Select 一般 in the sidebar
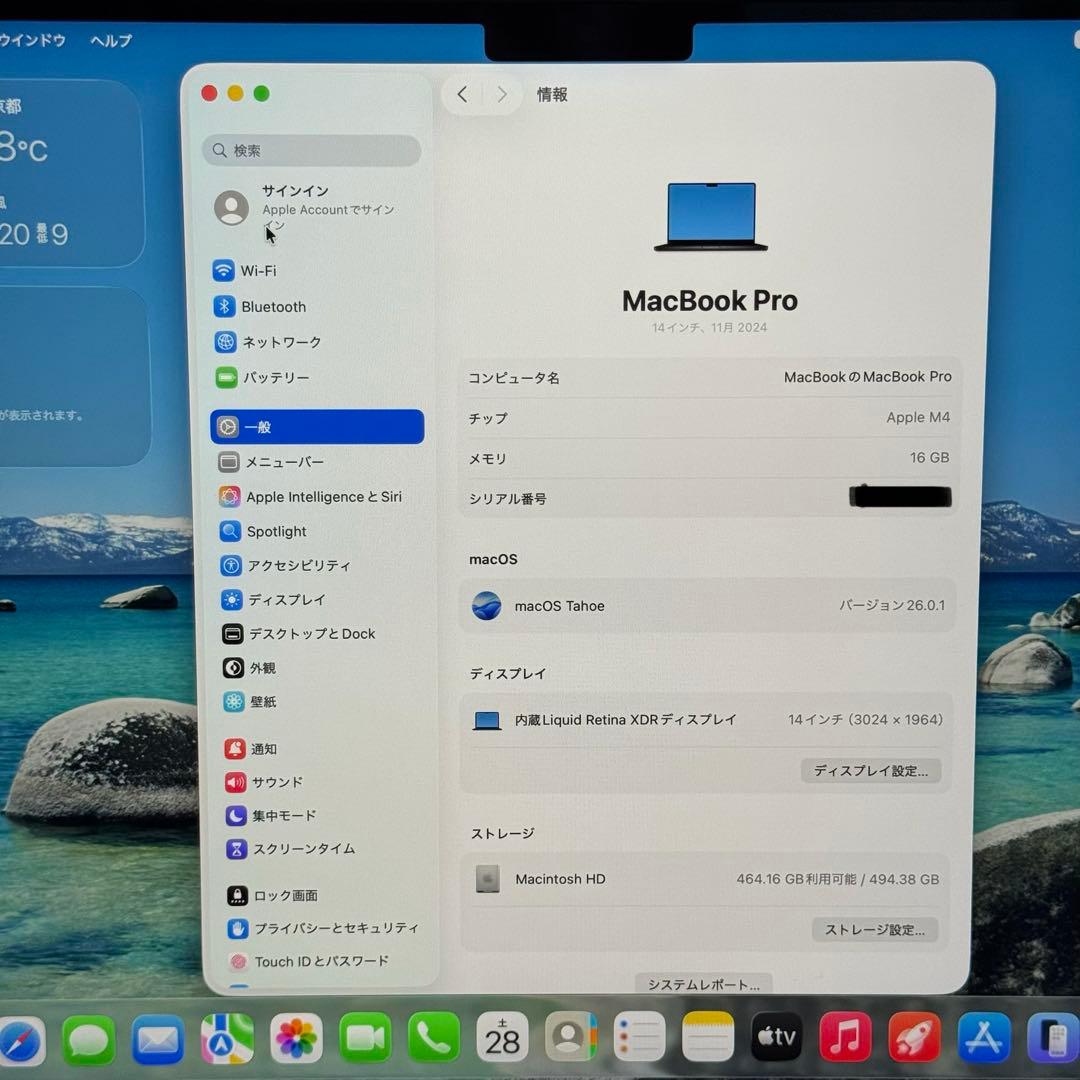The image size is (1080, 1080). (x=317, y=427)
